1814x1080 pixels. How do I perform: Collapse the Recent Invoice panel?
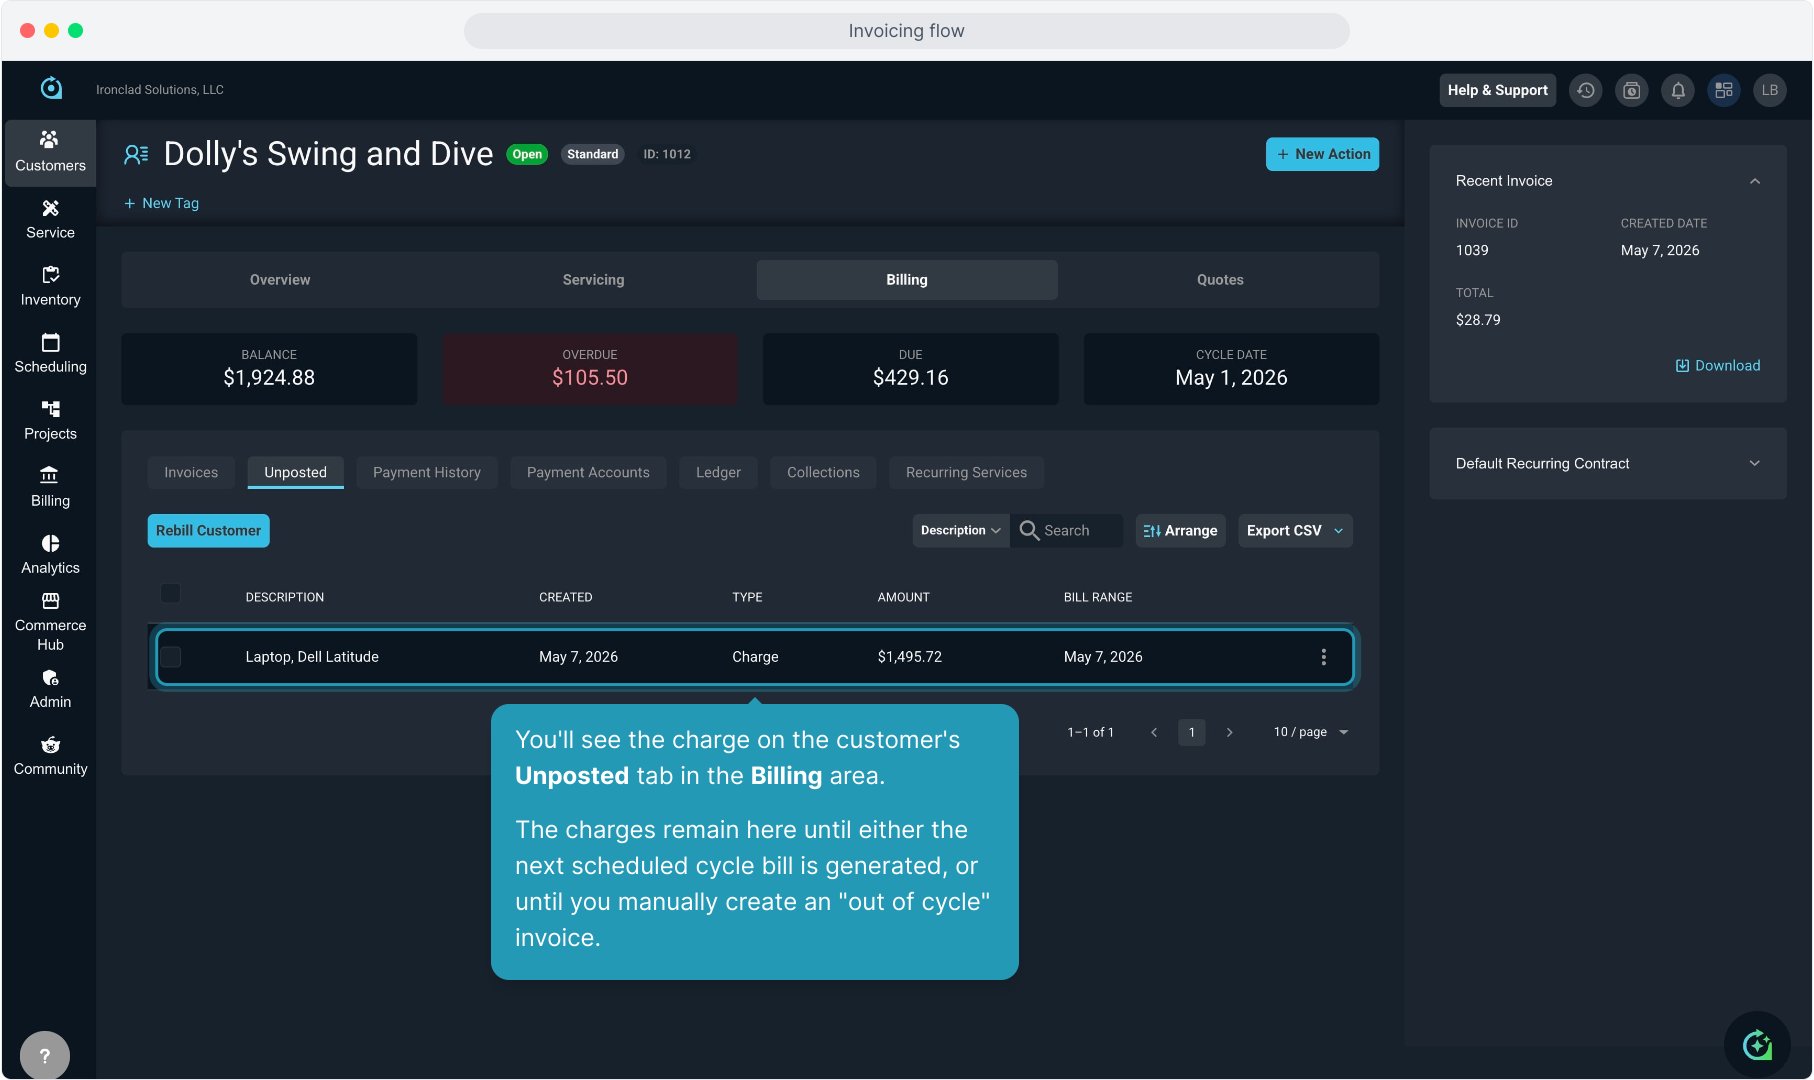point(1755,181)
